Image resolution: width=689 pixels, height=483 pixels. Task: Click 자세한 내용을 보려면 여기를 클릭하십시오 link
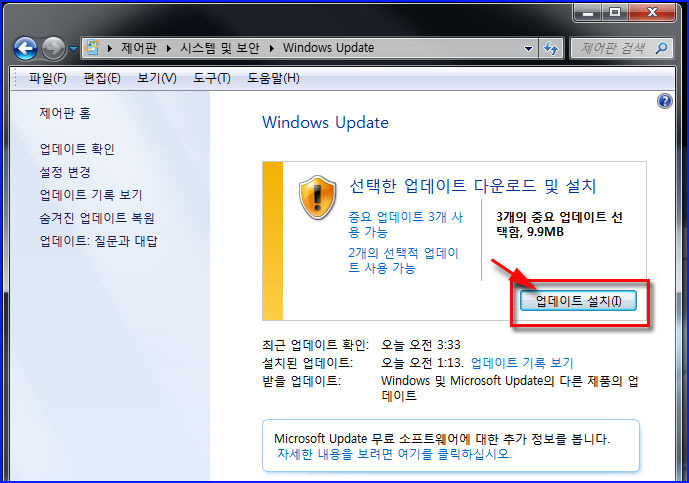pyautogui.click(x=395, y=454)
